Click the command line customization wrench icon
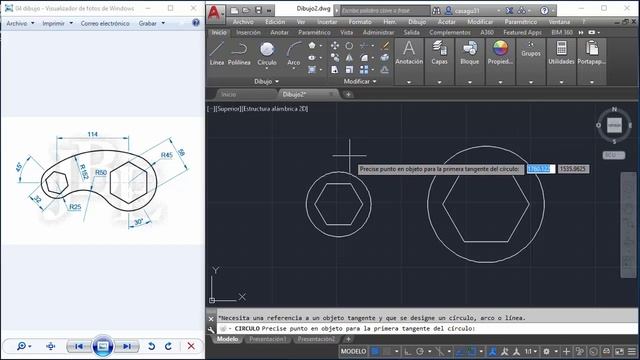Image resolution: width=640 pixels, height=360 pixels. [x=211, y=329]
